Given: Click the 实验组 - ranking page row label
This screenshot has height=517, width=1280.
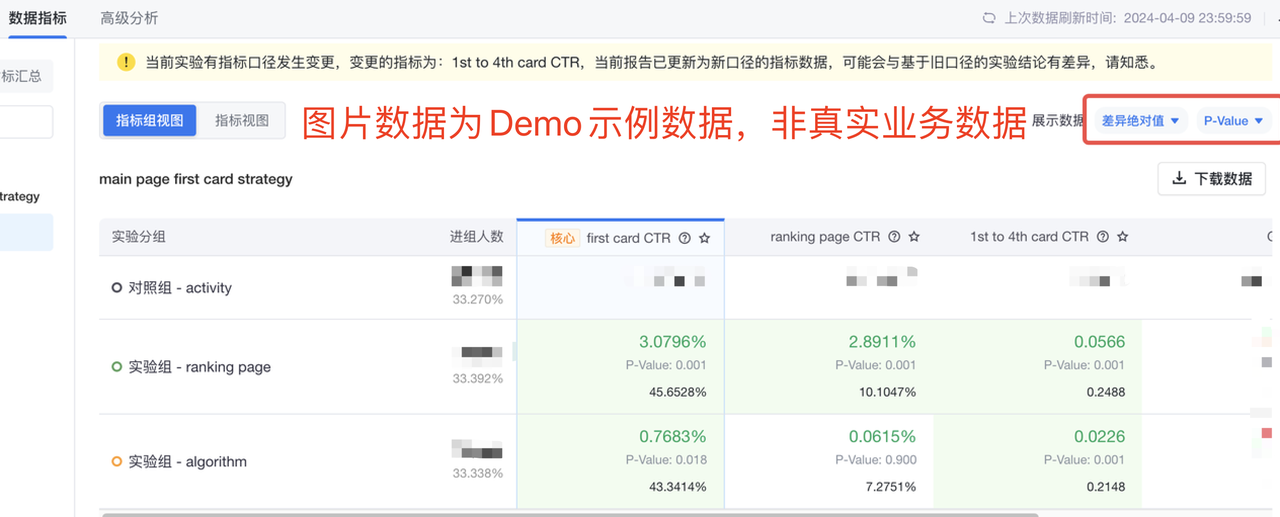Looking at the screenshot, I should click(x=200, y=367).
